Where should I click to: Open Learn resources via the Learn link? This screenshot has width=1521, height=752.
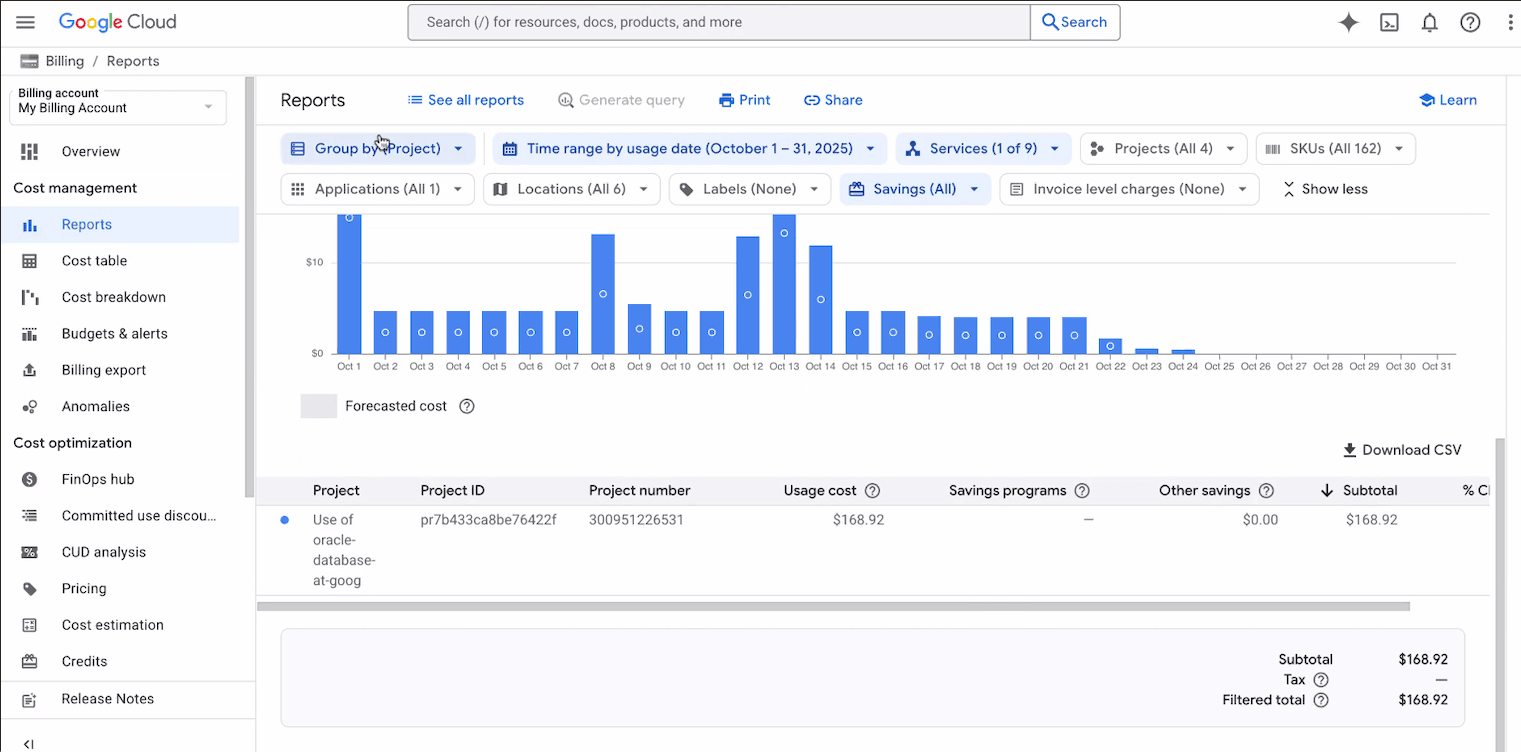[x=1448, y=100]
